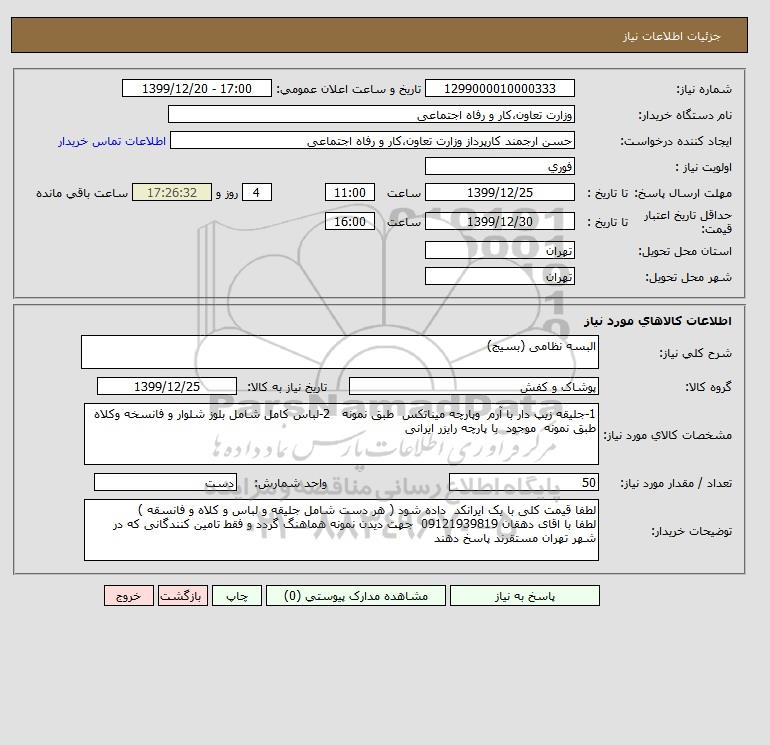Viewport: 770px width, 745px height.
Task: Click the پاسخ به نیاز button
Action: pyautogui.click(x=524, y=595)
